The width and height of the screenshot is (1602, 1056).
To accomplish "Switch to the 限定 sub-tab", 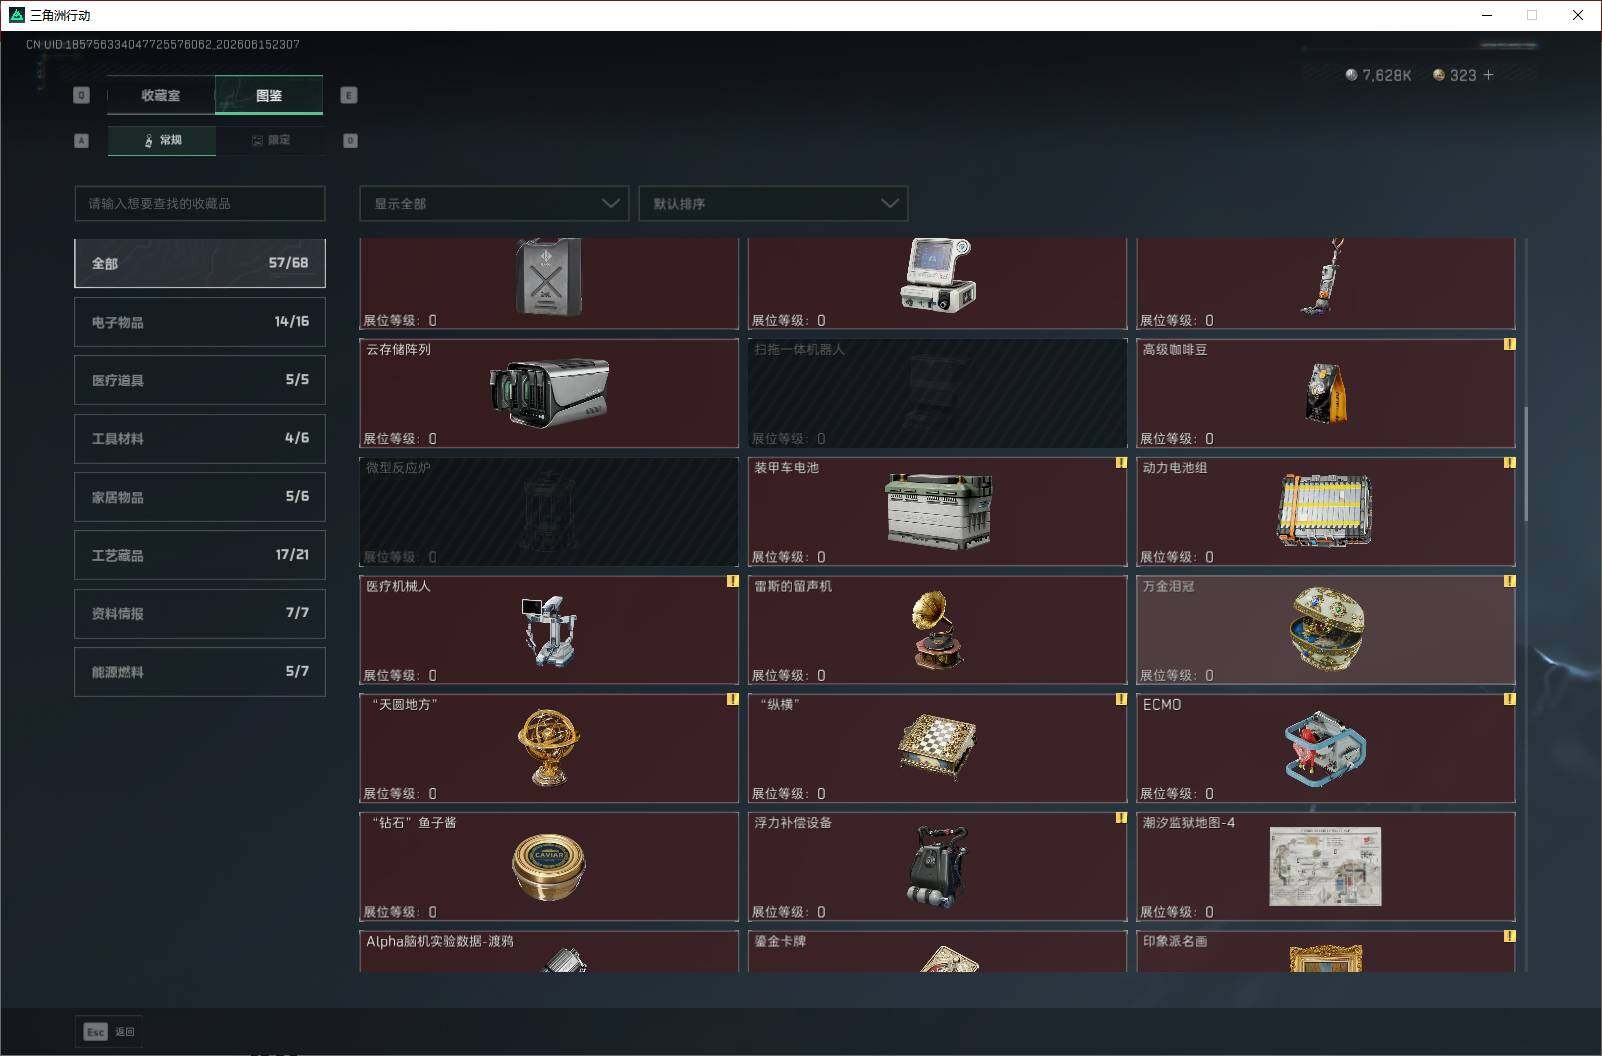I will coord(270,140).
